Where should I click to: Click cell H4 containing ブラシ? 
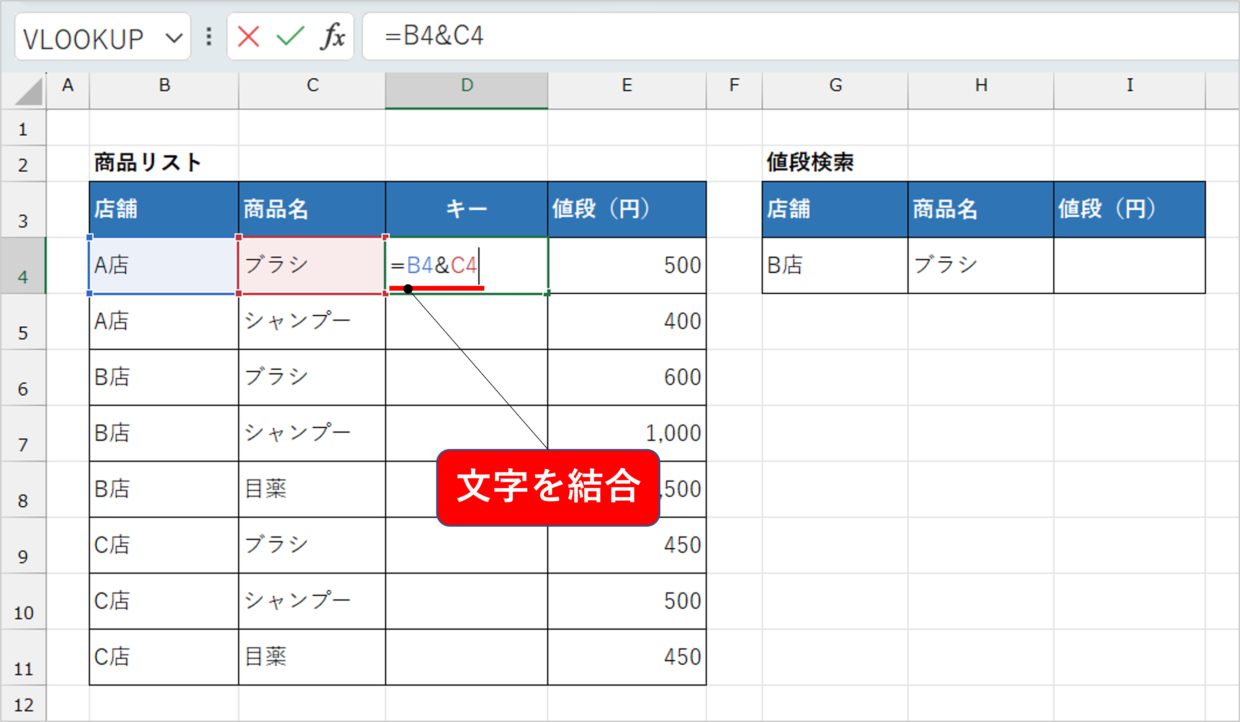[981, 265]
